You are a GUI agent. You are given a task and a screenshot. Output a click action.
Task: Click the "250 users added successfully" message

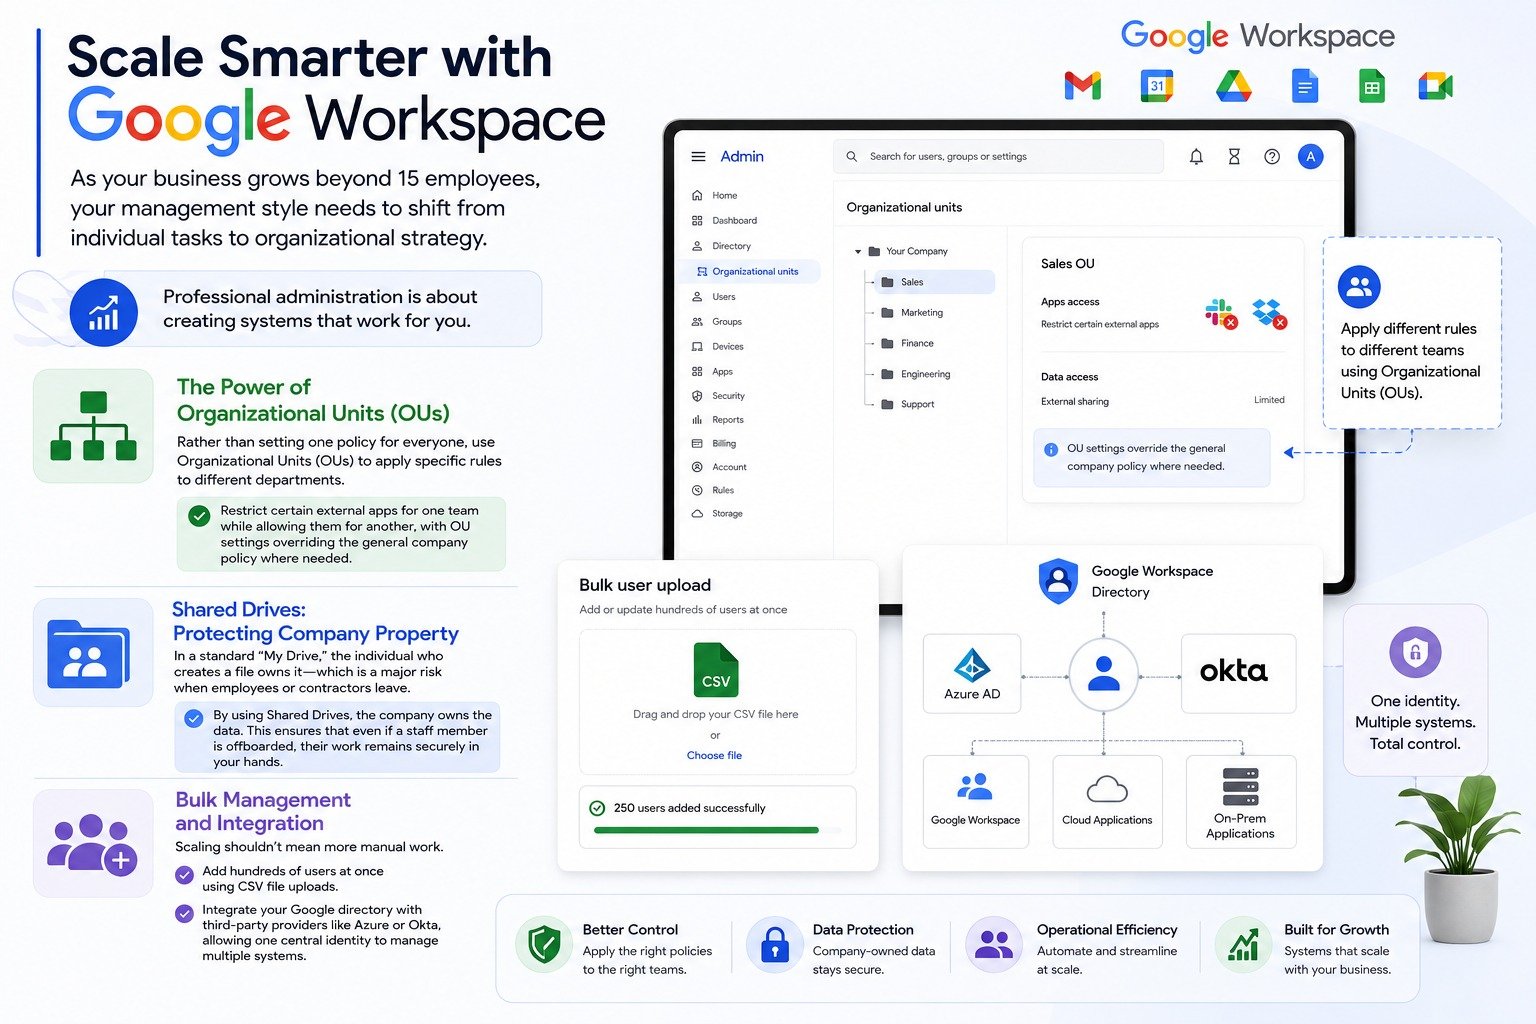[x=690, y=808]
